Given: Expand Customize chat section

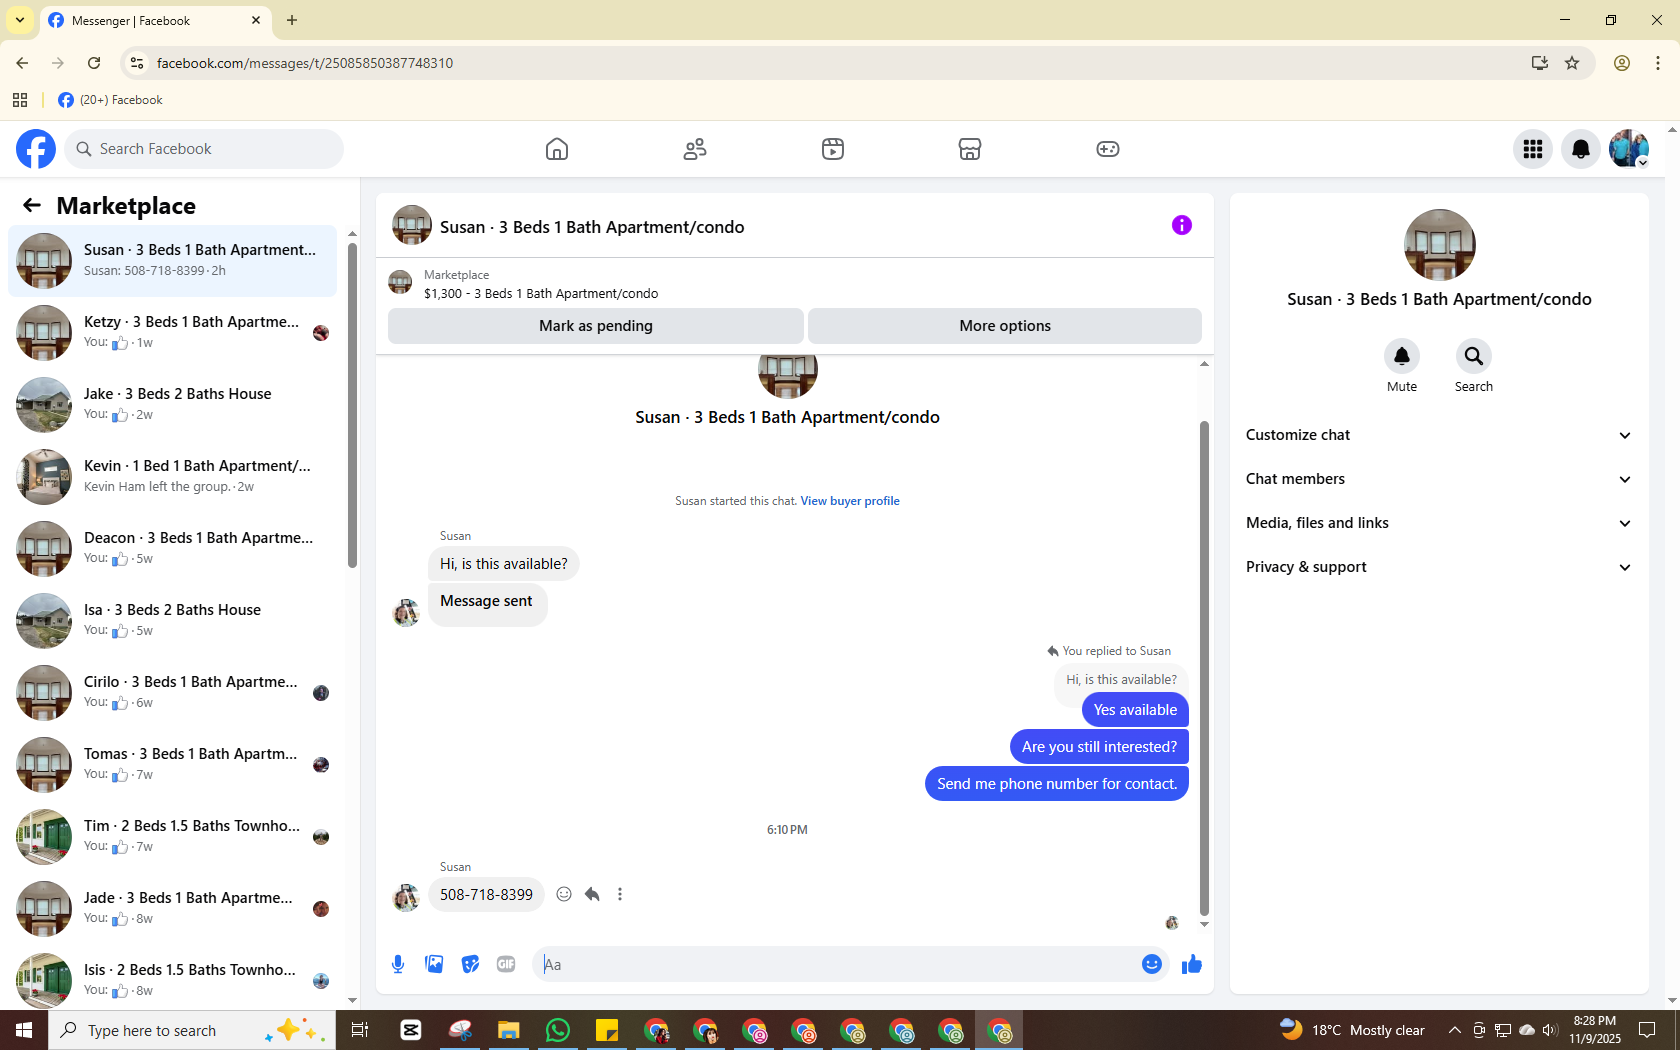Looking at the screenshot, I should click(x=1439, y=435).
